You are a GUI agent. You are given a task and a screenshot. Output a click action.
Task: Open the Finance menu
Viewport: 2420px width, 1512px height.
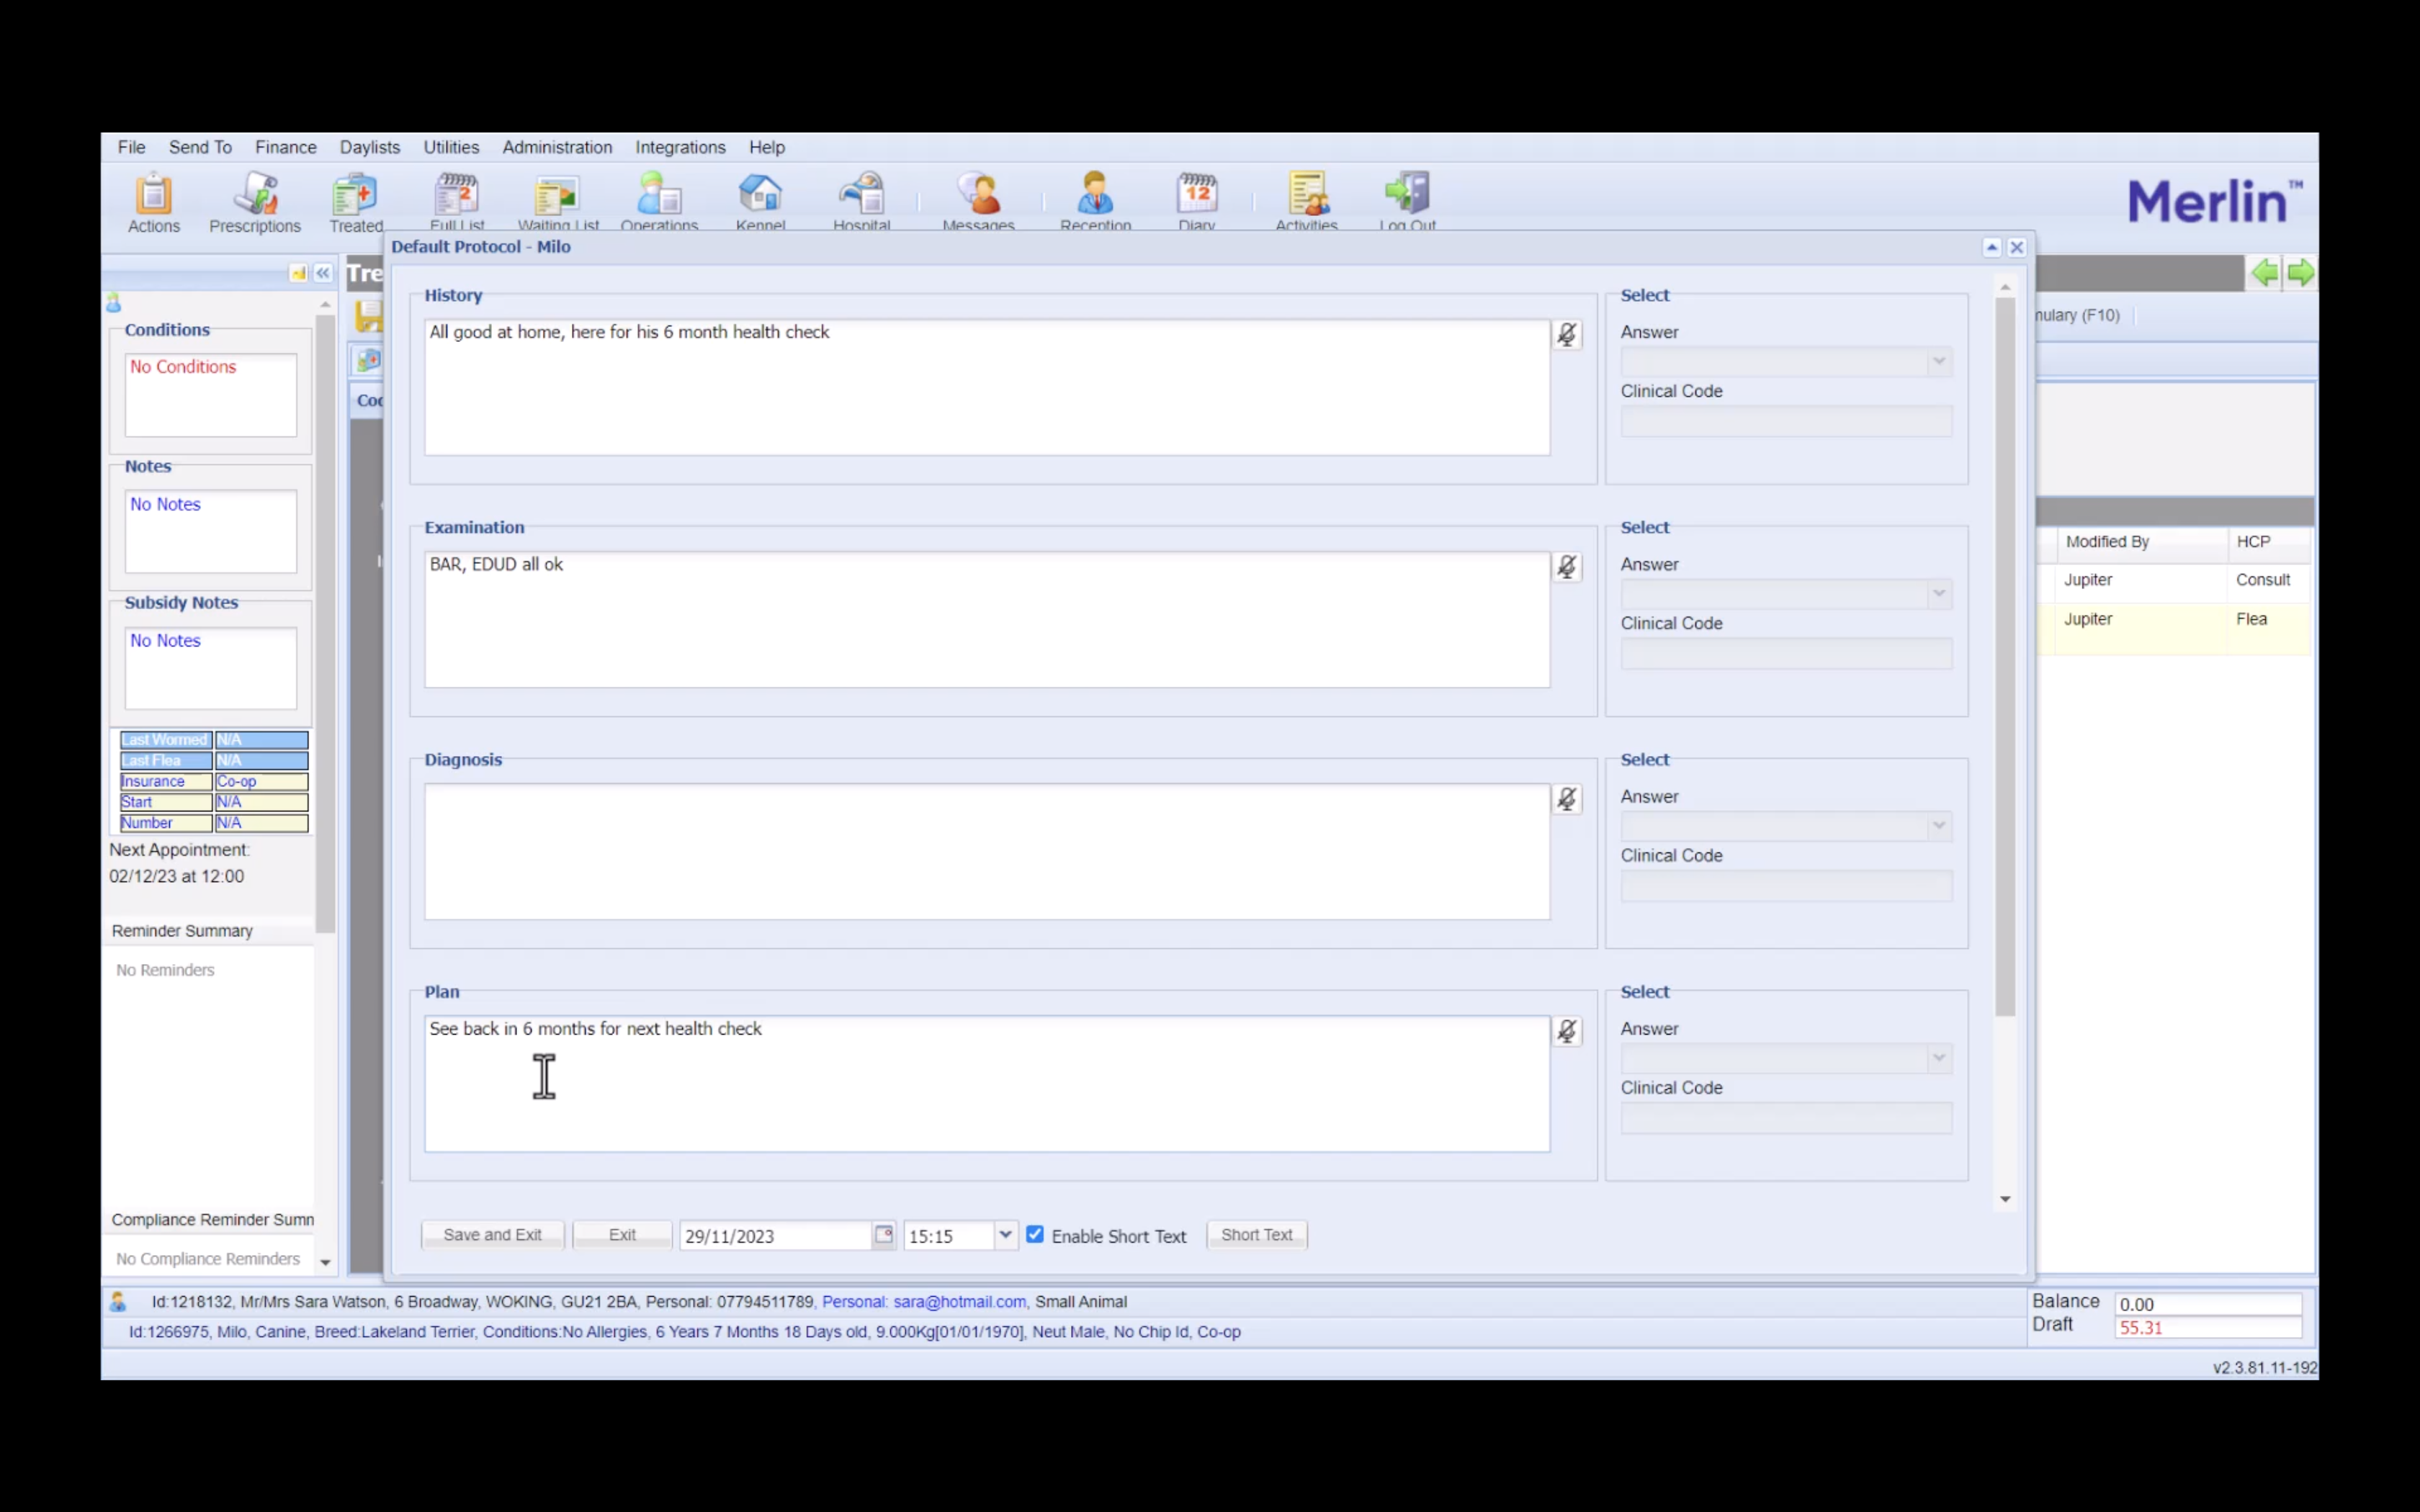[285, 147]
